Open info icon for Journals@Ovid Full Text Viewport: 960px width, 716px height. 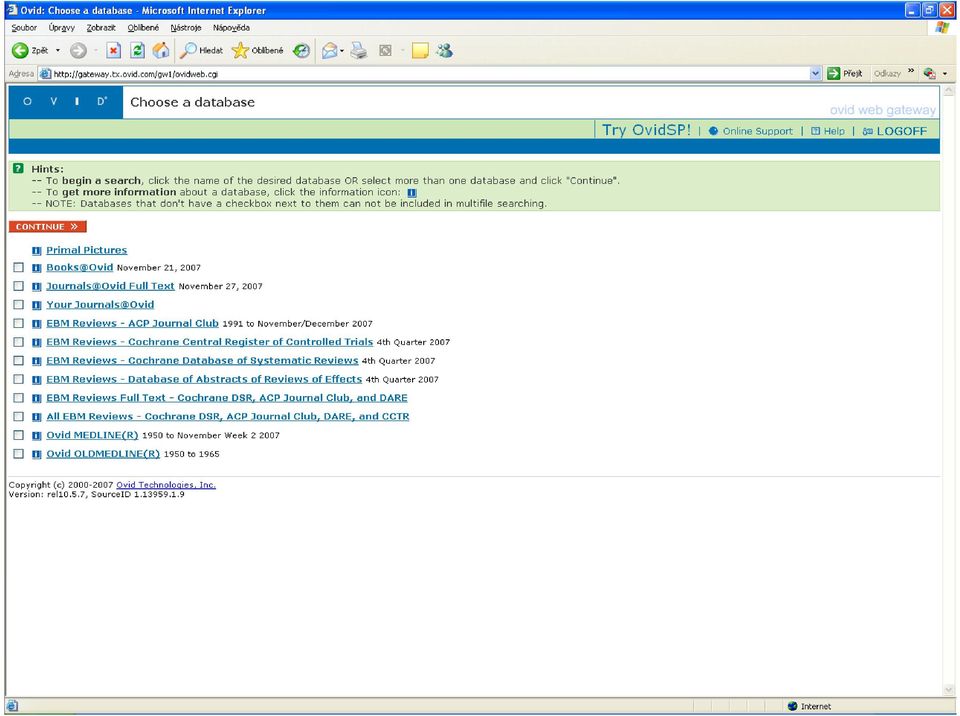pyautogui.click(x=37, y=287)
